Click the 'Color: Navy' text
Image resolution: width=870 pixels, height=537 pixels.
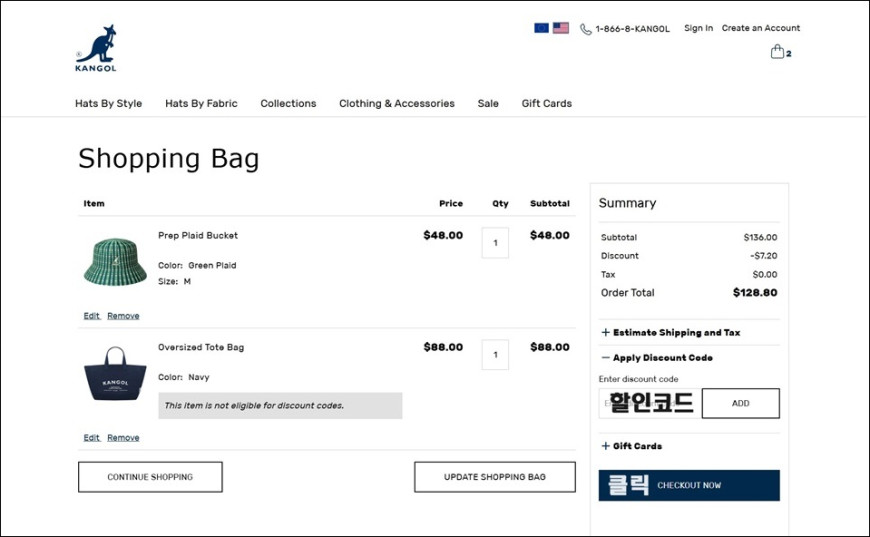point(184,377)
